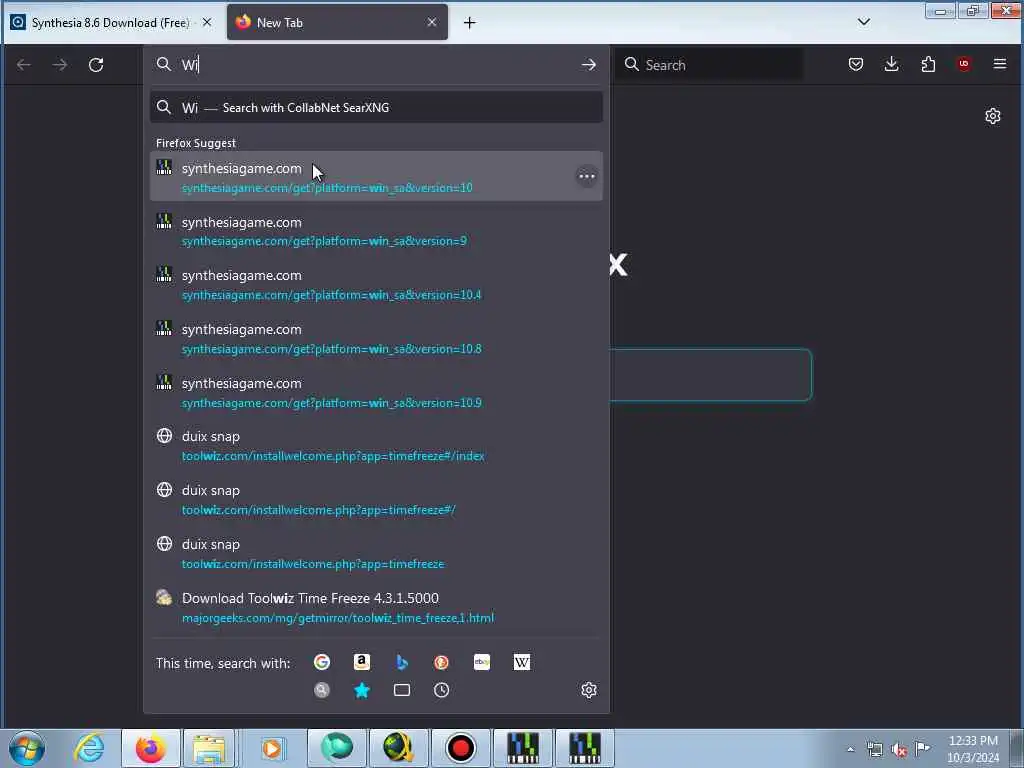The width and height of the screenshot is (1024, 768).
Task: Search this time with Wikipedia
Action: pos(522,662)
